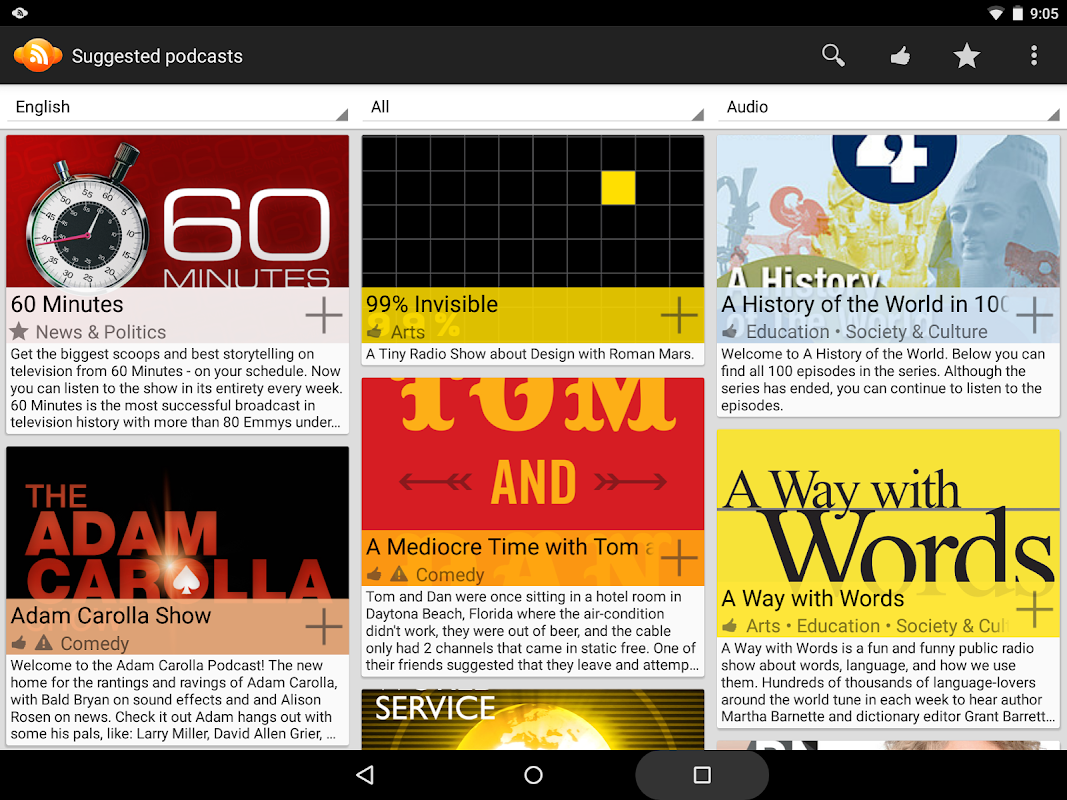Image resolution: width=1067 pixels, height=800 pixels.
Task: Tap explicit warning icon on A Mediocre Time
Action: pos(399,574)
